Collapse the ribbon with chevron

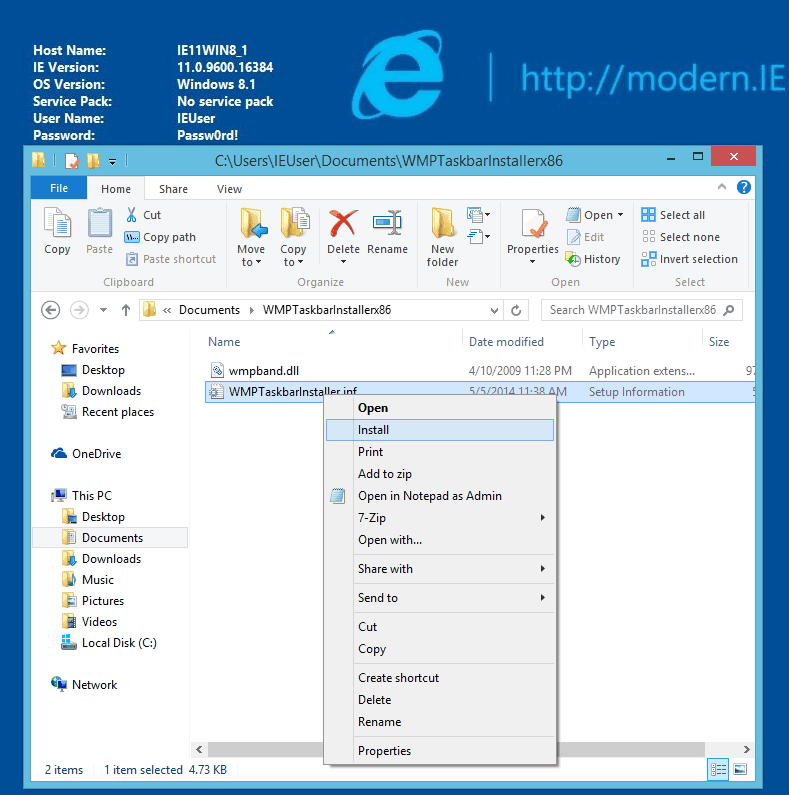point(722,187)
